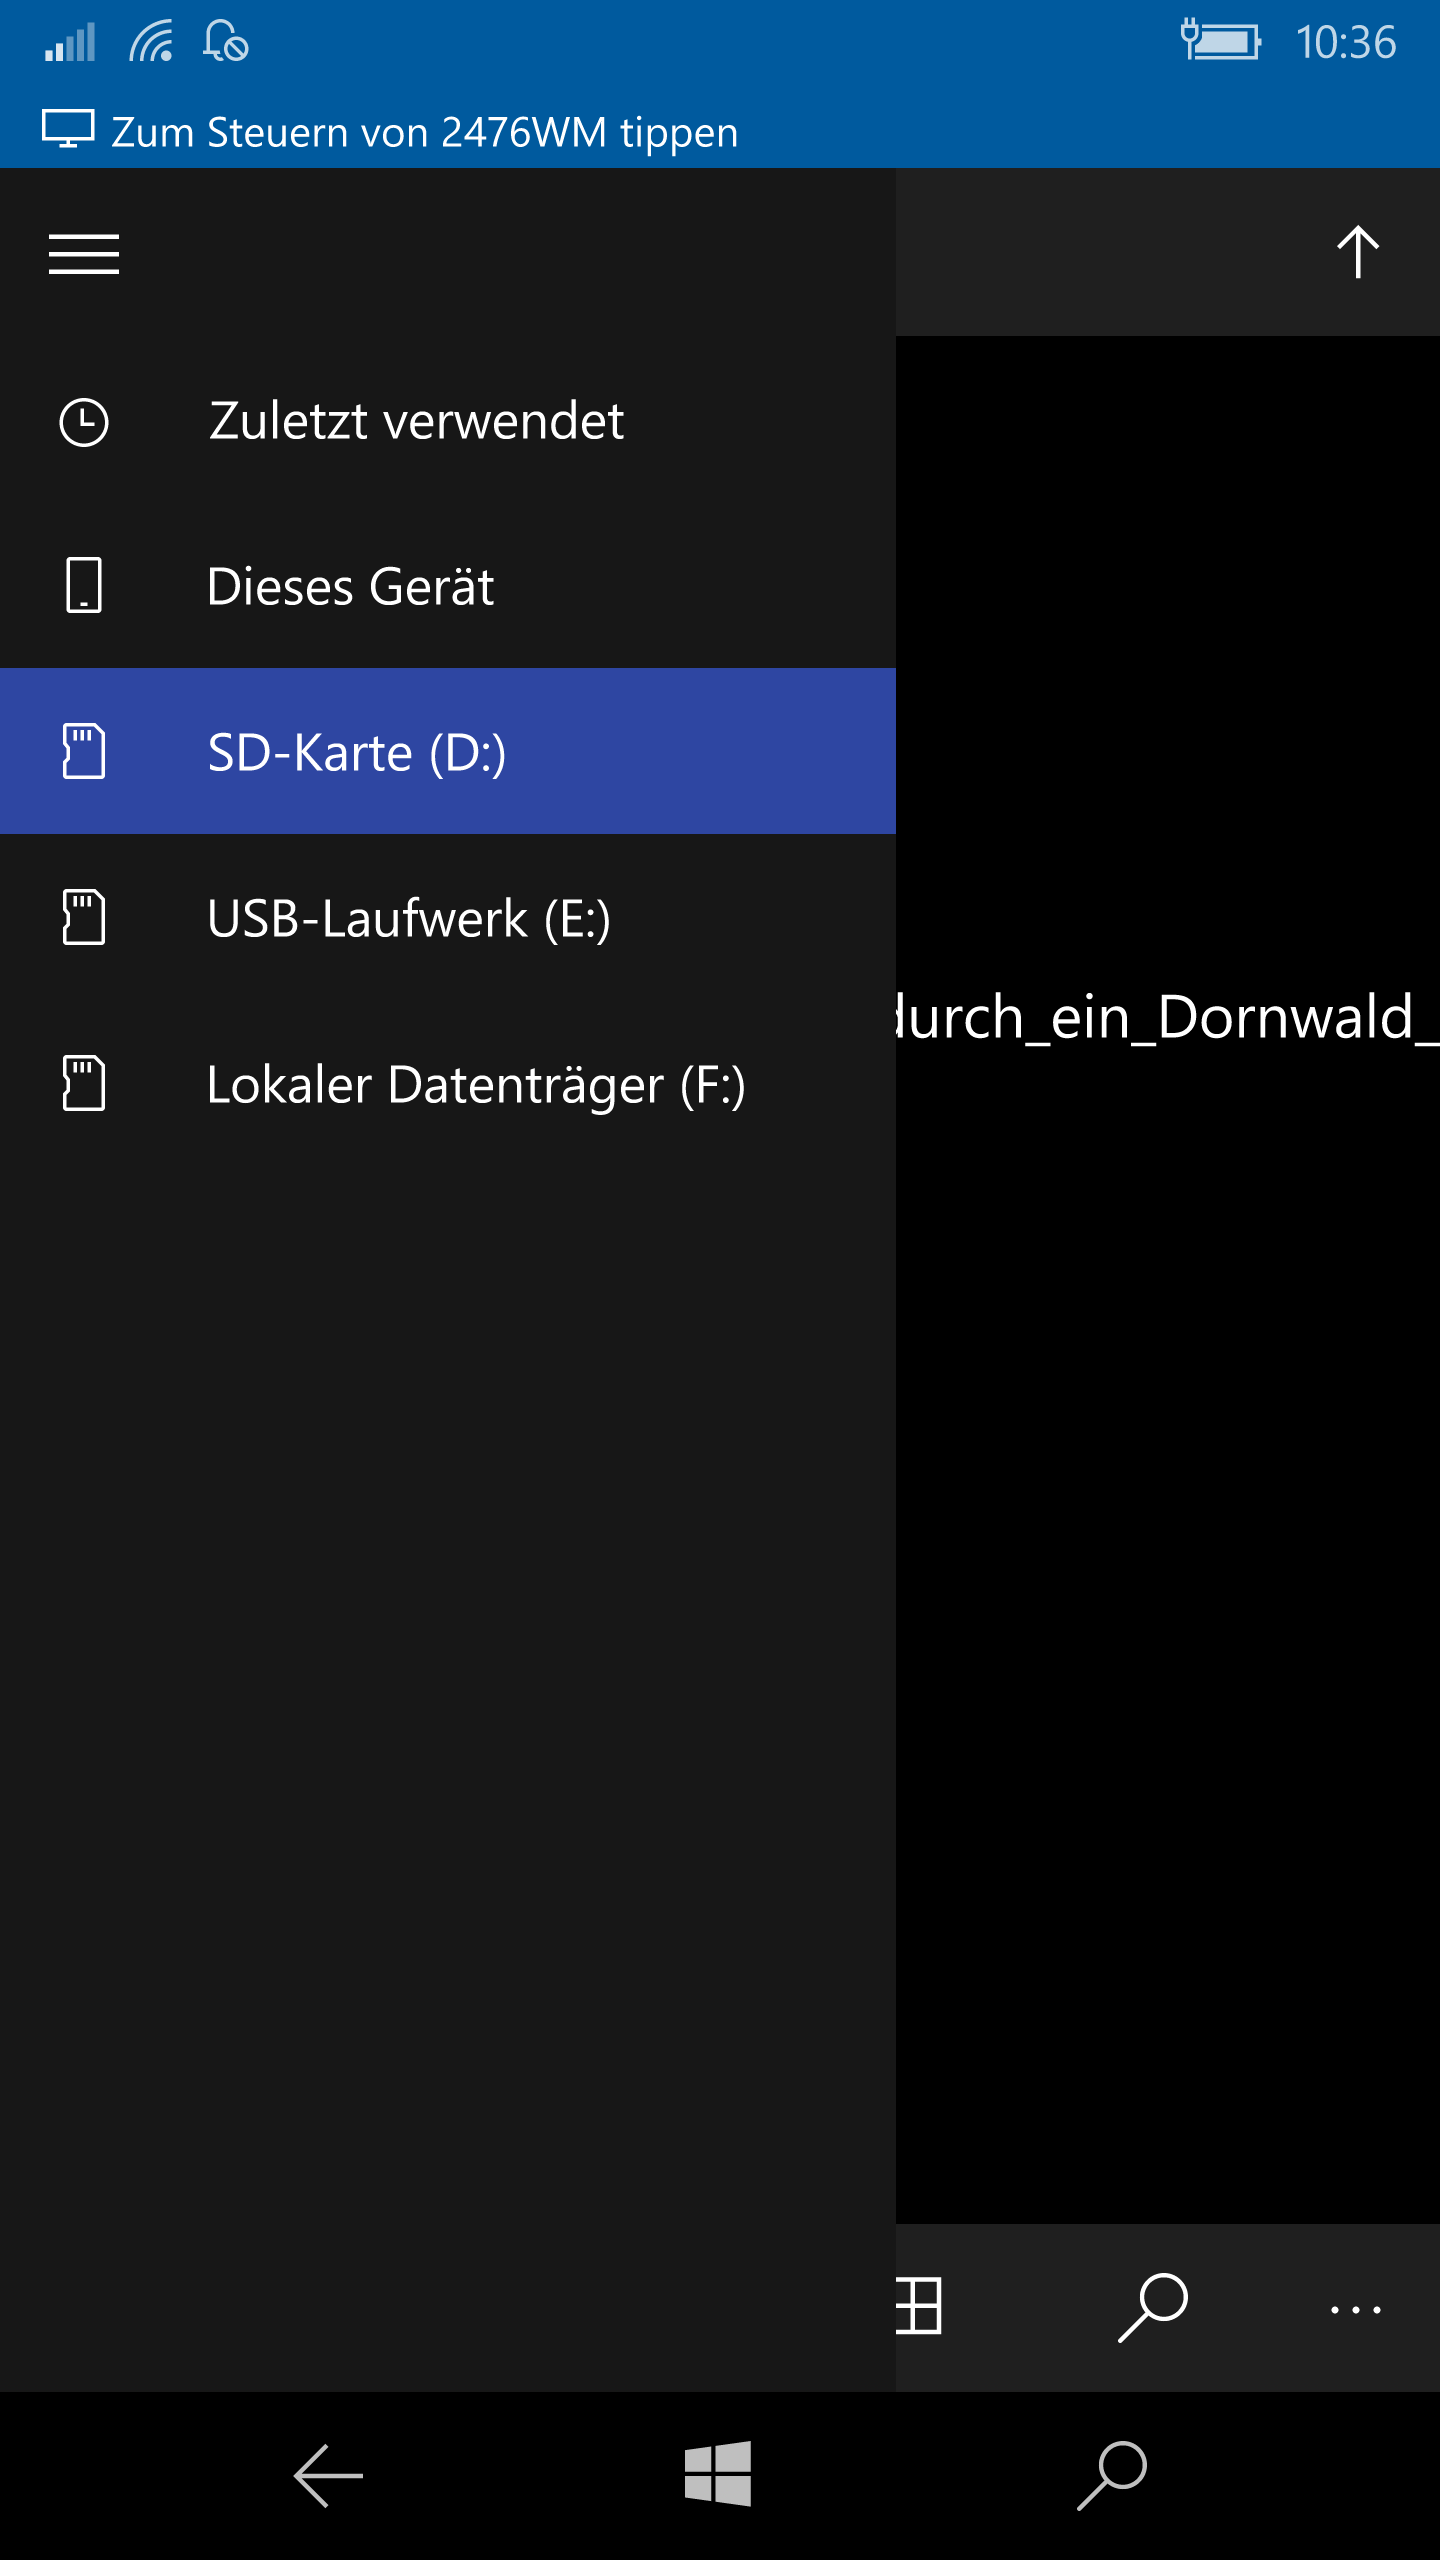The height and width of the screenshot is (2560, 1440).
Task: Select Dieses Gerät storage
Action: [448, 586]
